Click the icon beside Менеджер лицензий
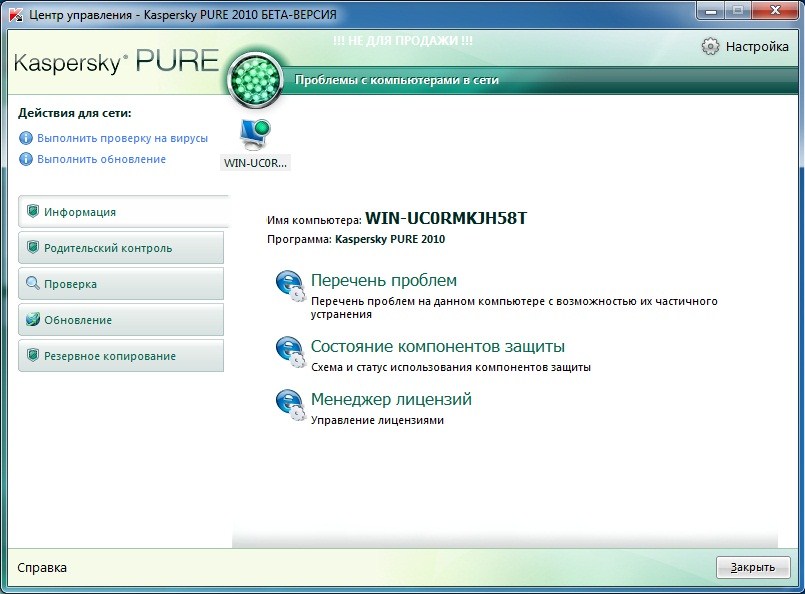Image resolution: width=805 pixels, height=594 pixels. (291, 406)
